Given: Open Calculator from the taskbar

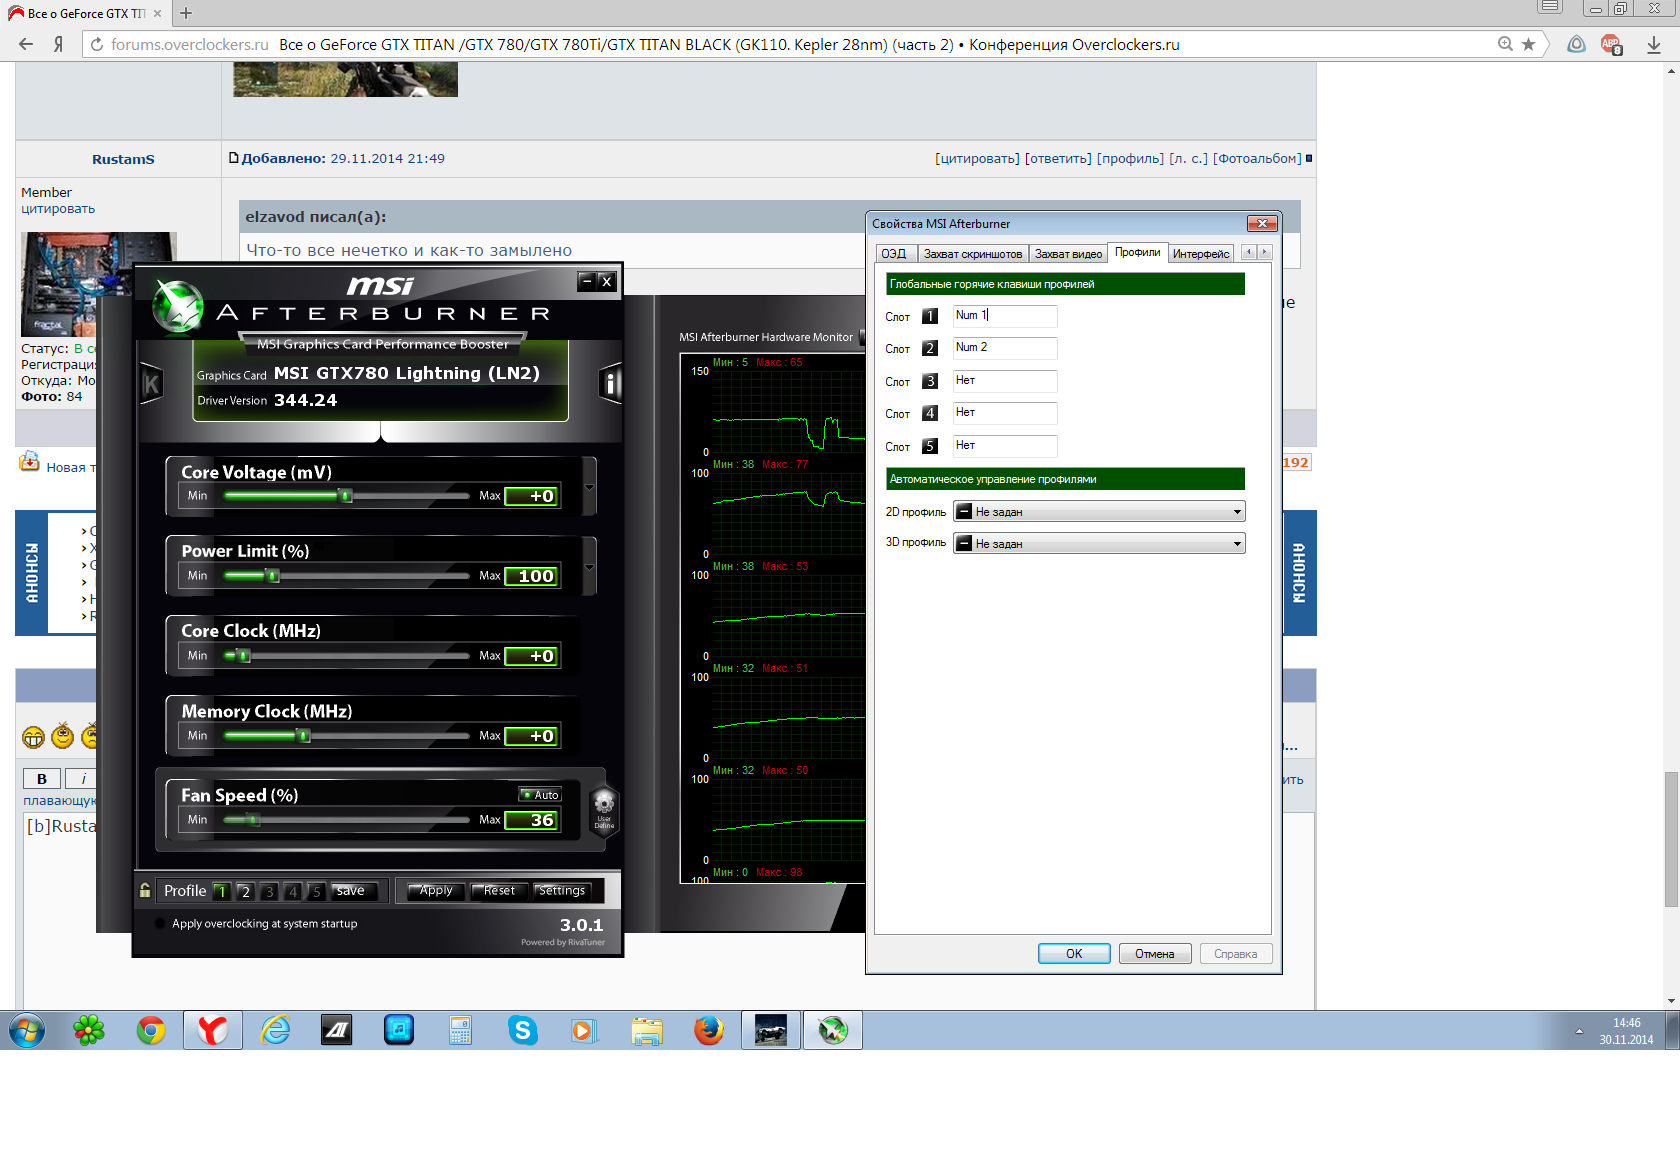Looking at the screenshot, I should point(461,1030).
